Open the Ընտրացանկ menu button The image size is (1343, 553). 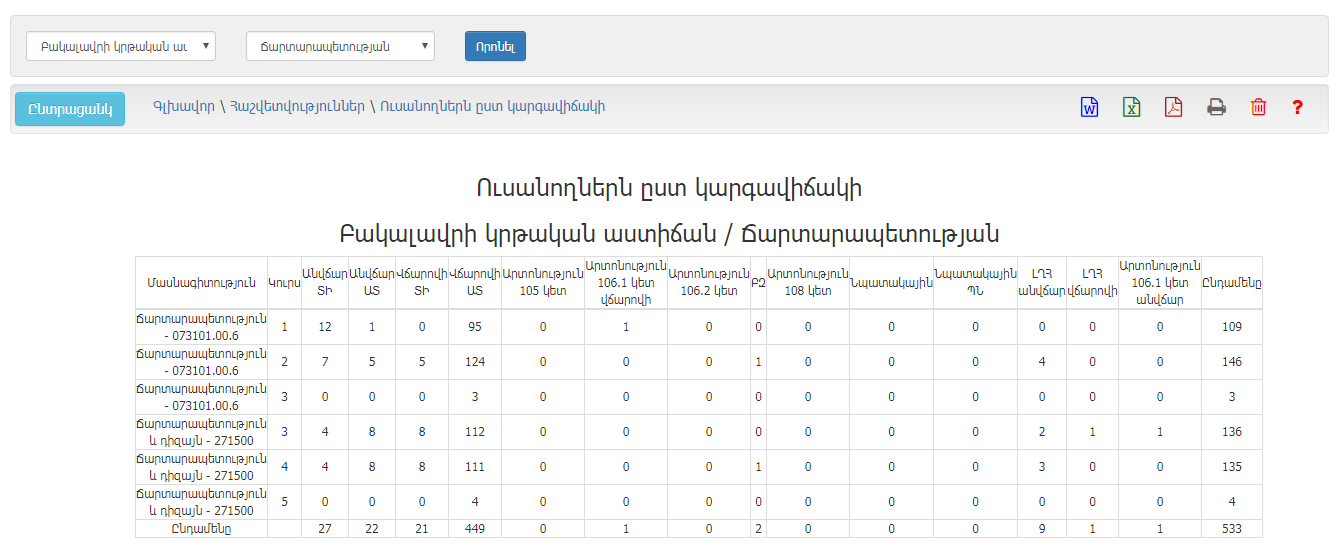pos(70,109)
